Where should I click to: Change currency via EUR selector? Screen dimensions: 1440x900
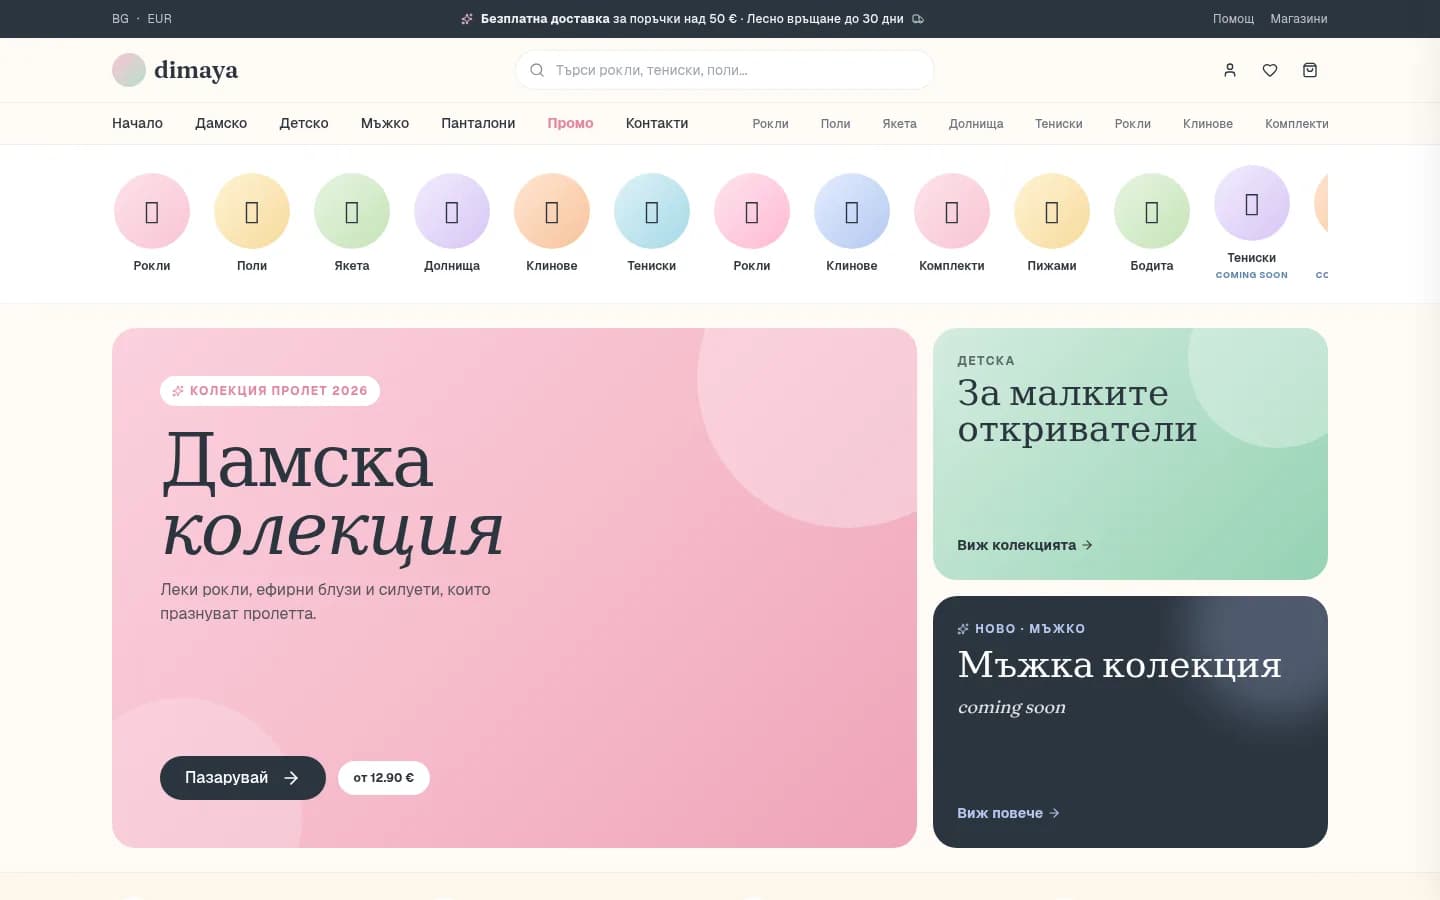159,19
